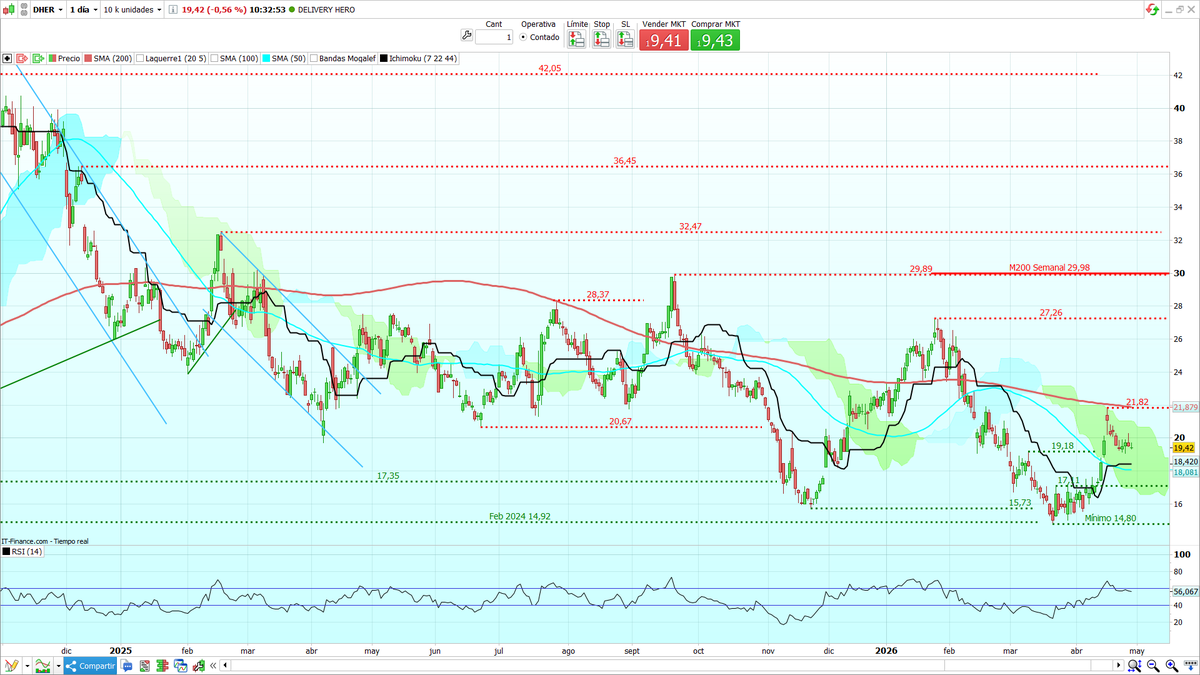The width and height of the screenshot is (1200, 675).
Task: Collapse the bottom toolbar with double chevron
Action: pos(212,666)
